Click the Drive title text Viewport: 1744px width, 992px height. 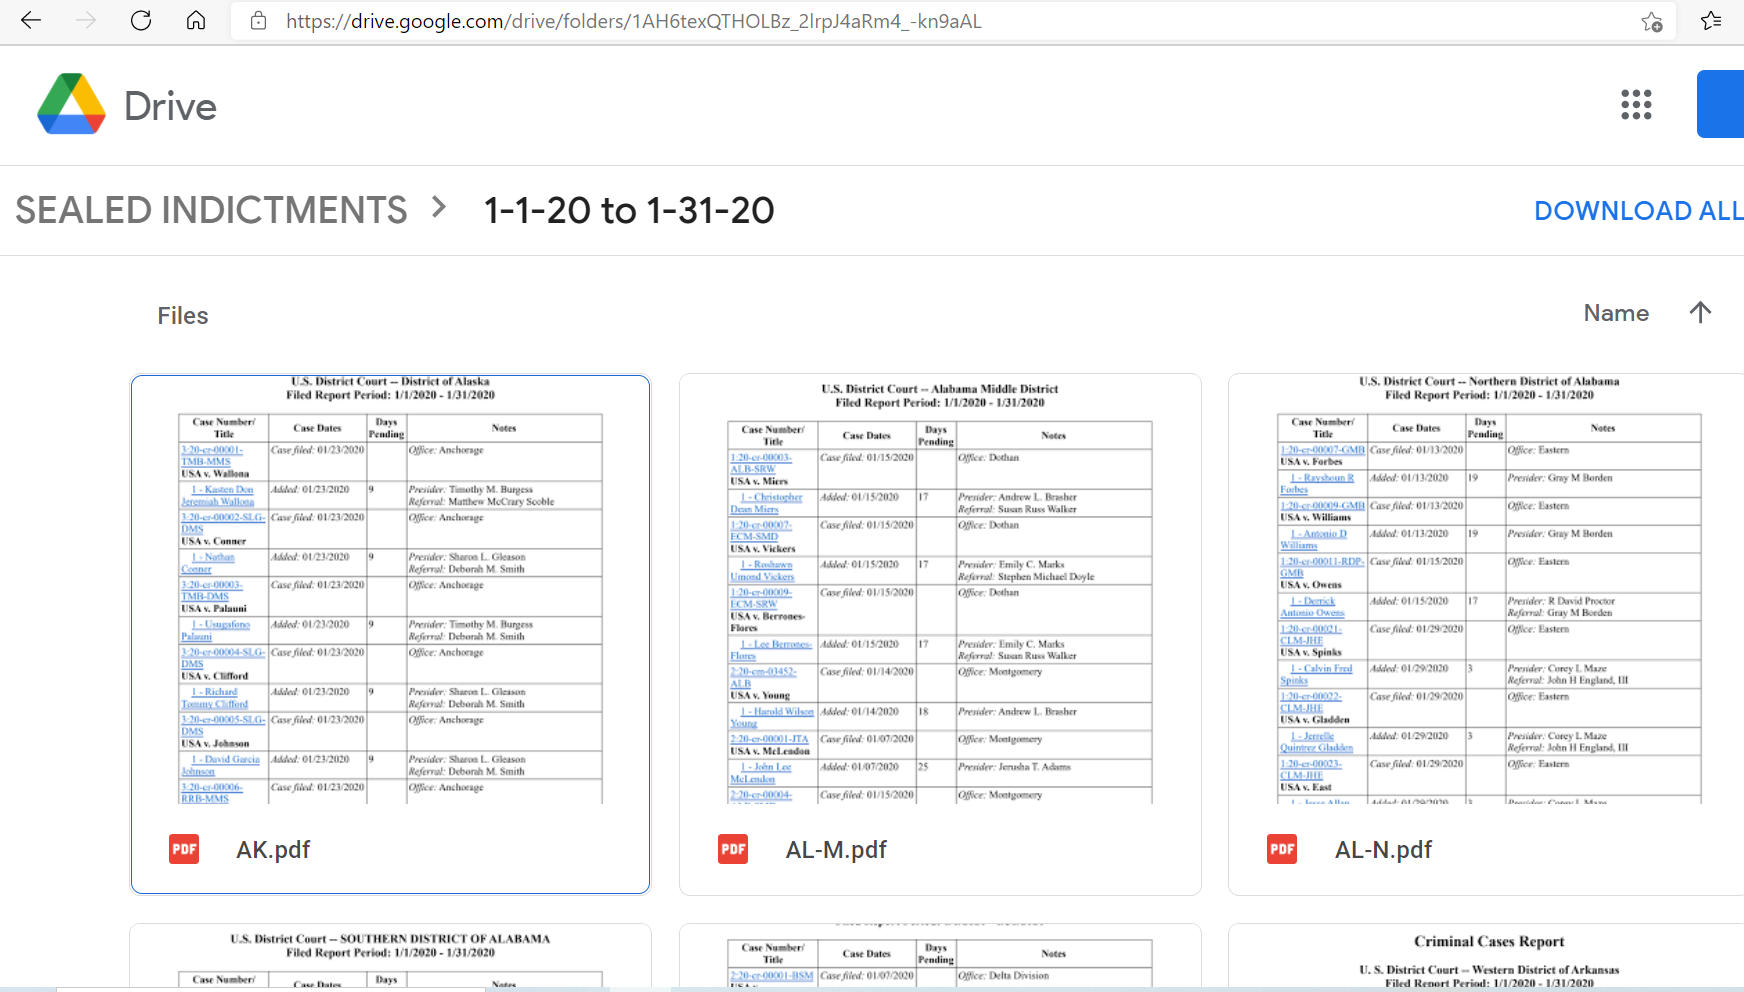(170, 106)
